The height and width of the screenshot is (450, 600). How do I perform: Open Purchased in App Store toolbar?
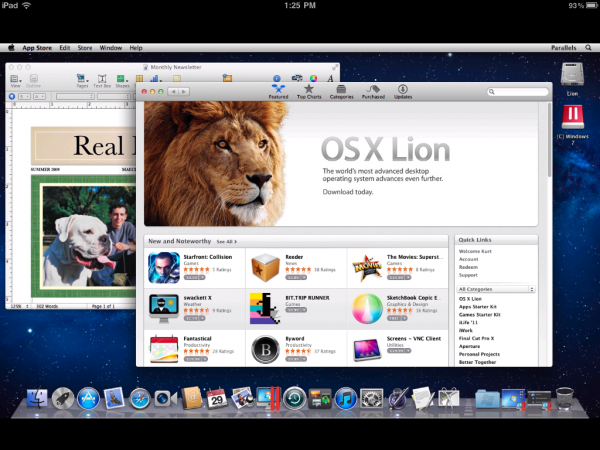pyautogui.click(x=373, y=92)
